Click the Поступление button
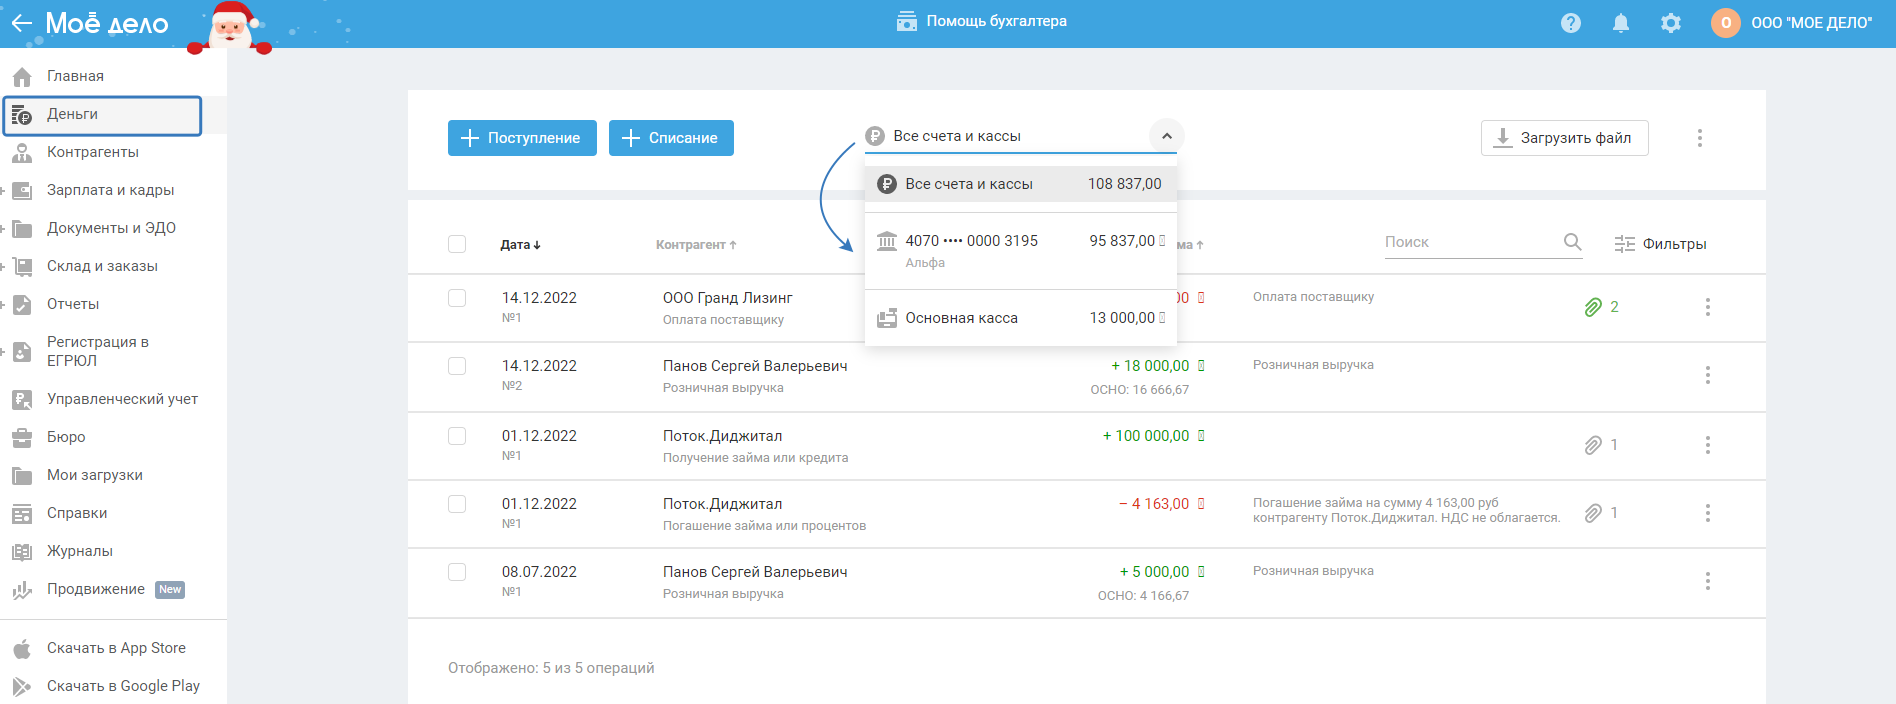This screenshot has height=704, width=1896. coord(522,138)
